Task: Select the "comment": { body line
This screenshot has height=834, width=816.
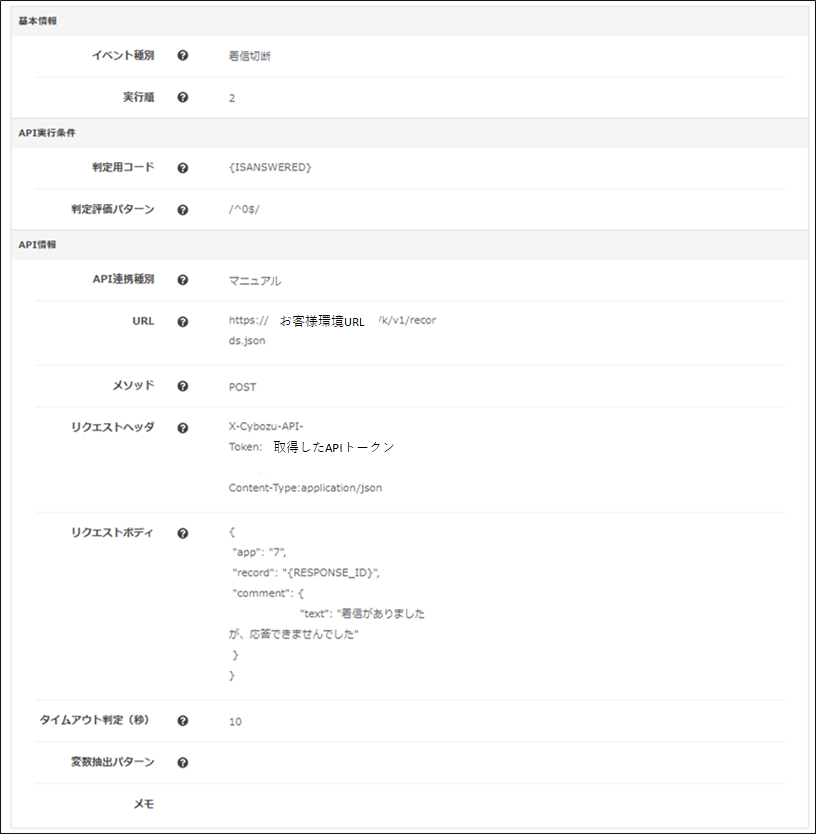Action: point(268,593)
